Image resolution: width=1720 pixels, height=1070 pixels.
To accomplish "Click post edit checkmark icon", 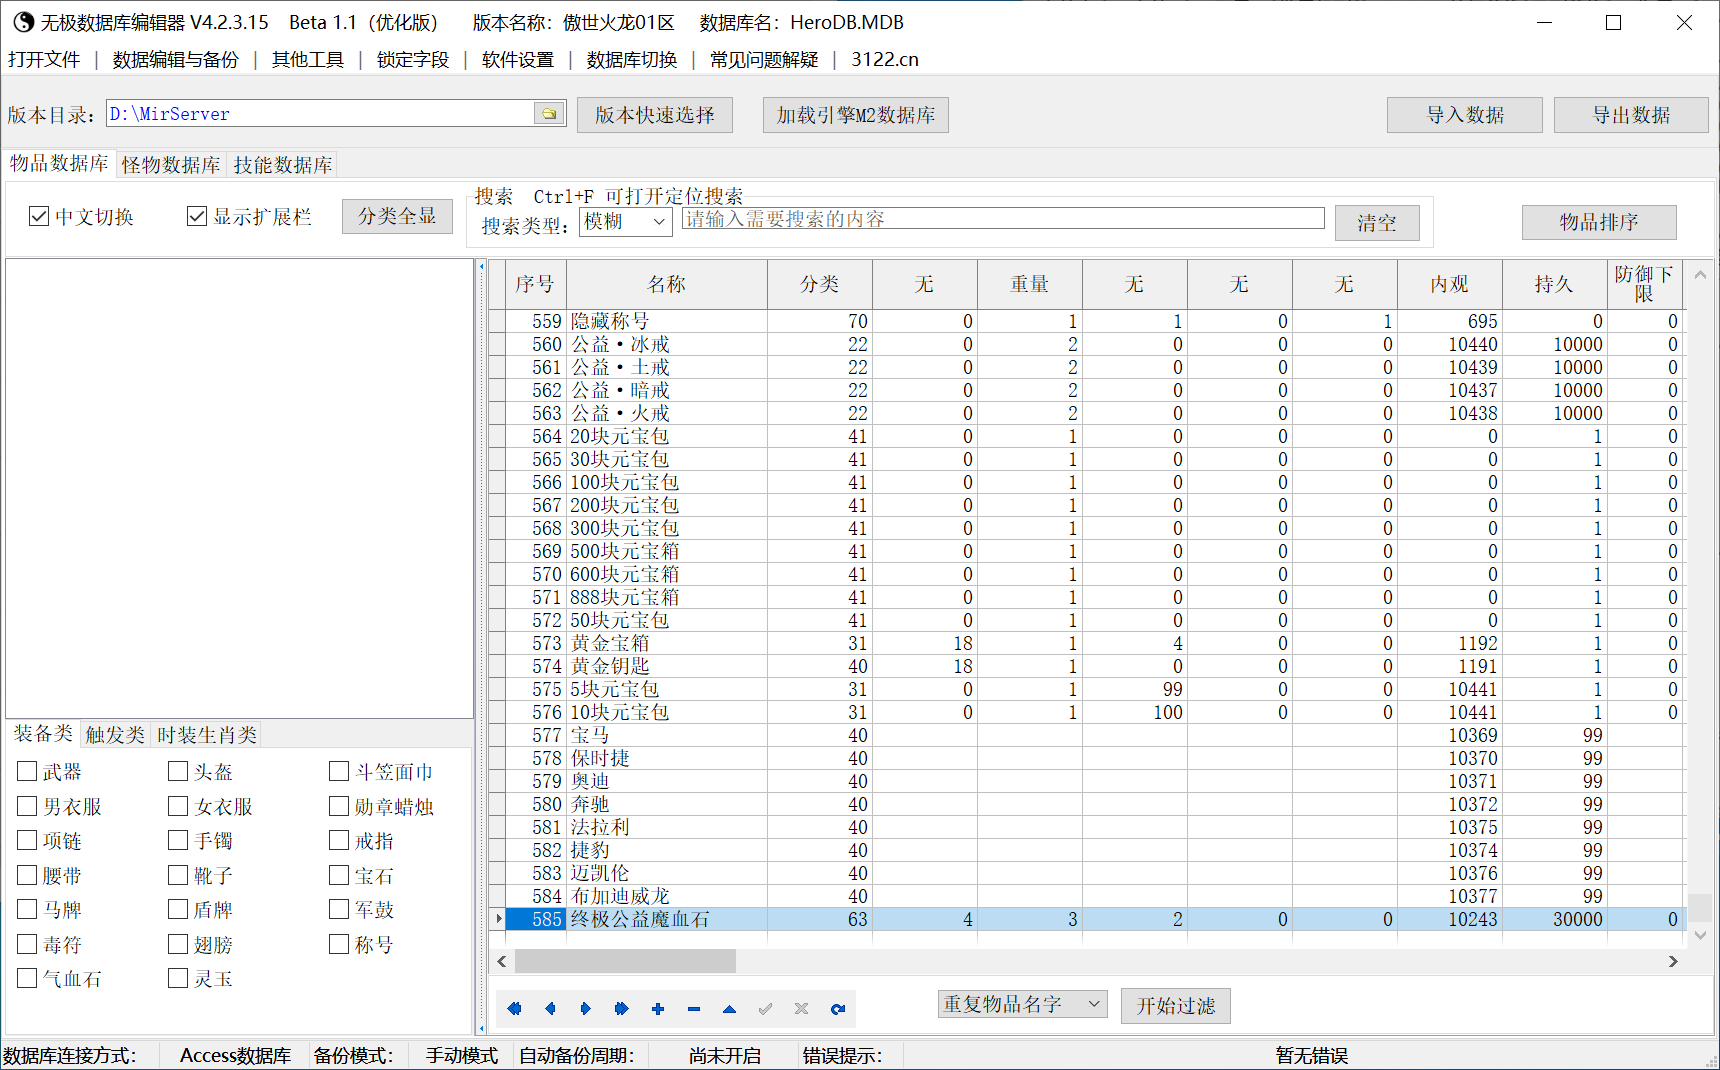I will tap(766, 1009).
